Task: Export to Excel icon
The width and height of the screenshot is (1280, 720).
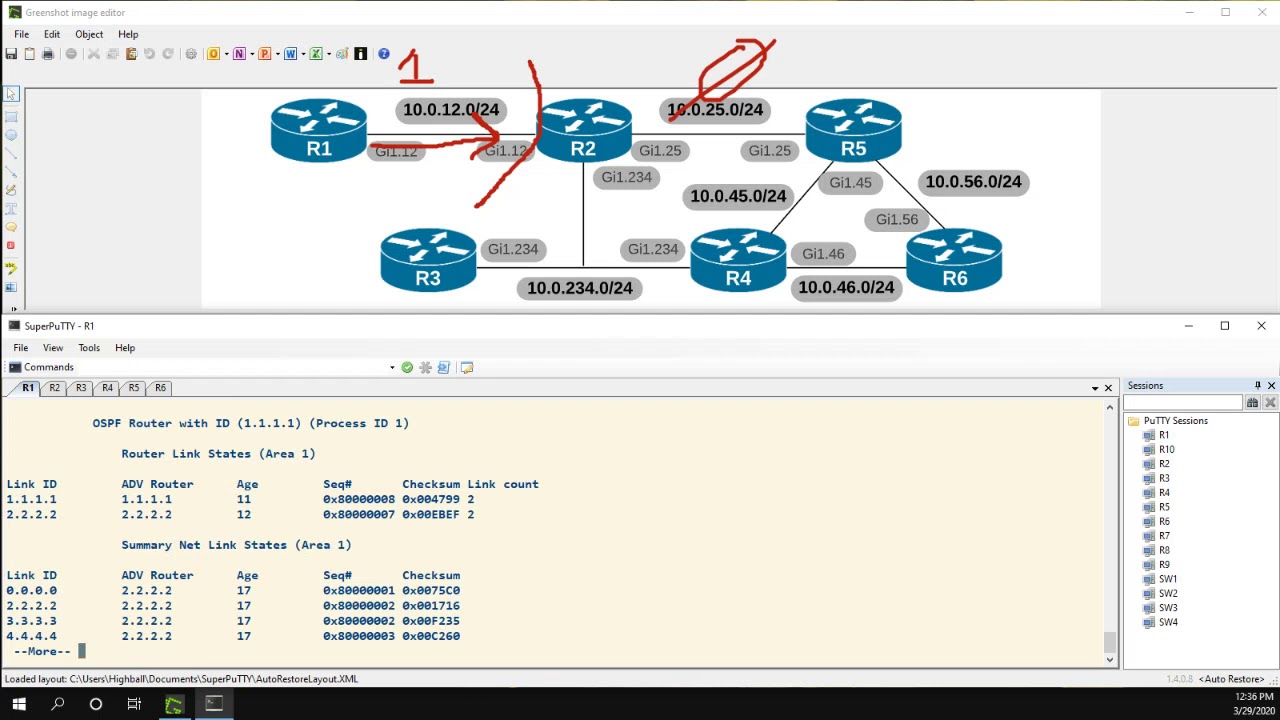Action: (315, 54)
